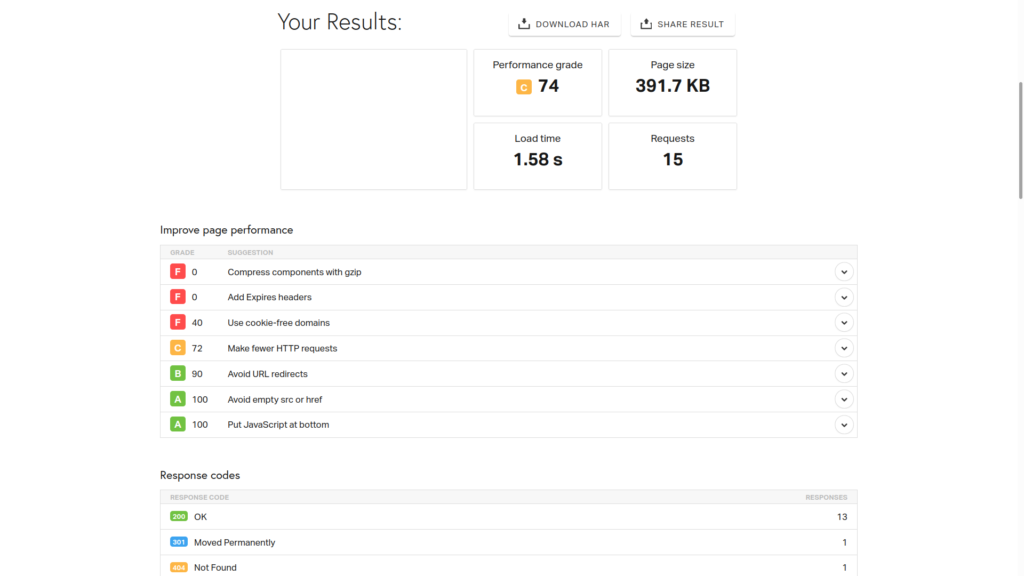Expand Avoid empty src or href
1024x576 pixels.
coord(844,399)
